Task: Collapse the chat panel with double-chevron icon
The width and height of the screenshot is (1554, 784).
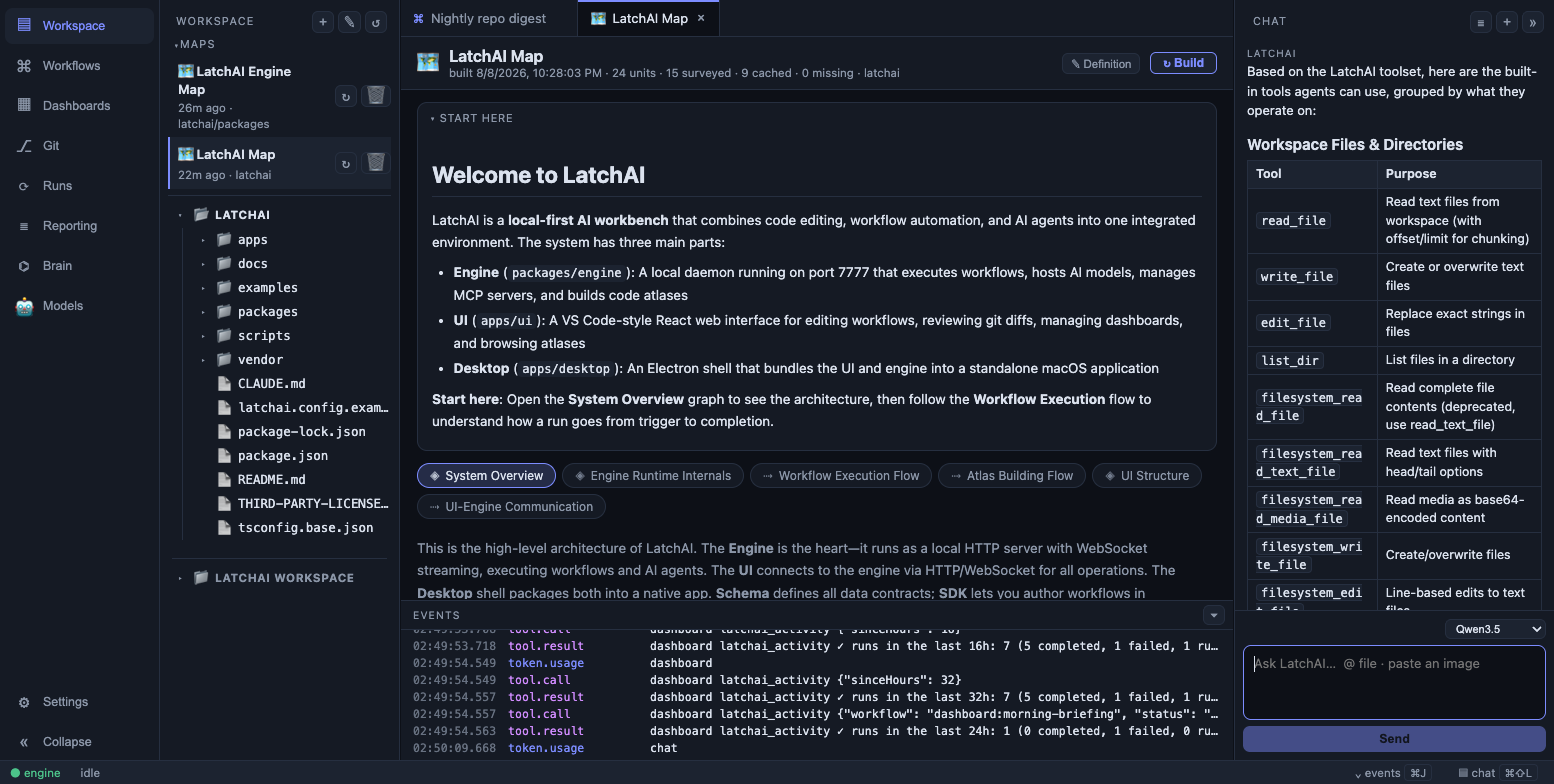Action: click(1532, 21)
